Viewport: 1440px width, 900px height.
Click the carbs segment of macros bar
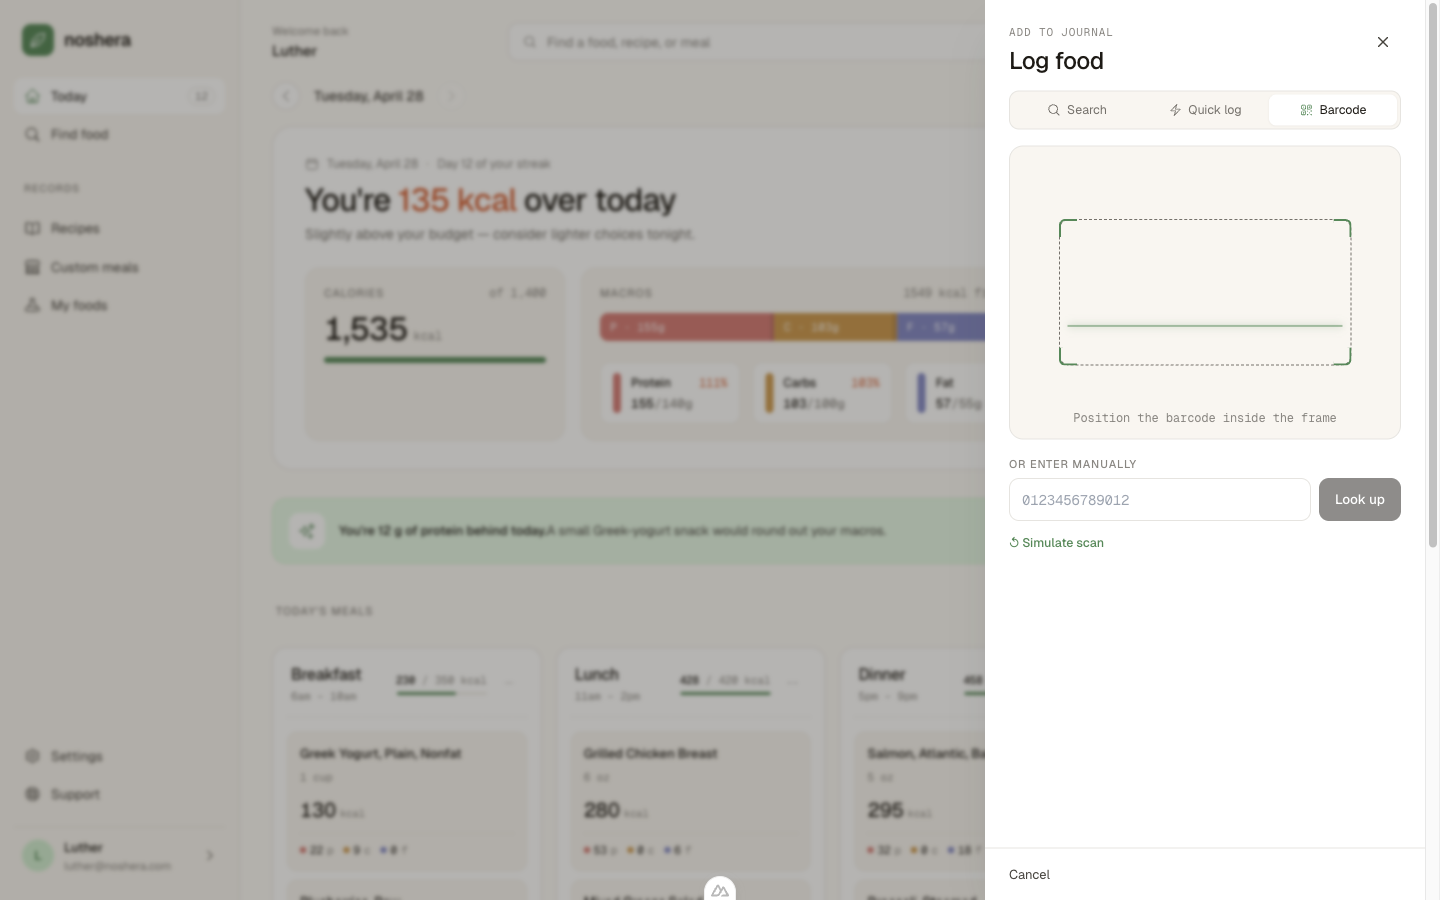point(835,327)
